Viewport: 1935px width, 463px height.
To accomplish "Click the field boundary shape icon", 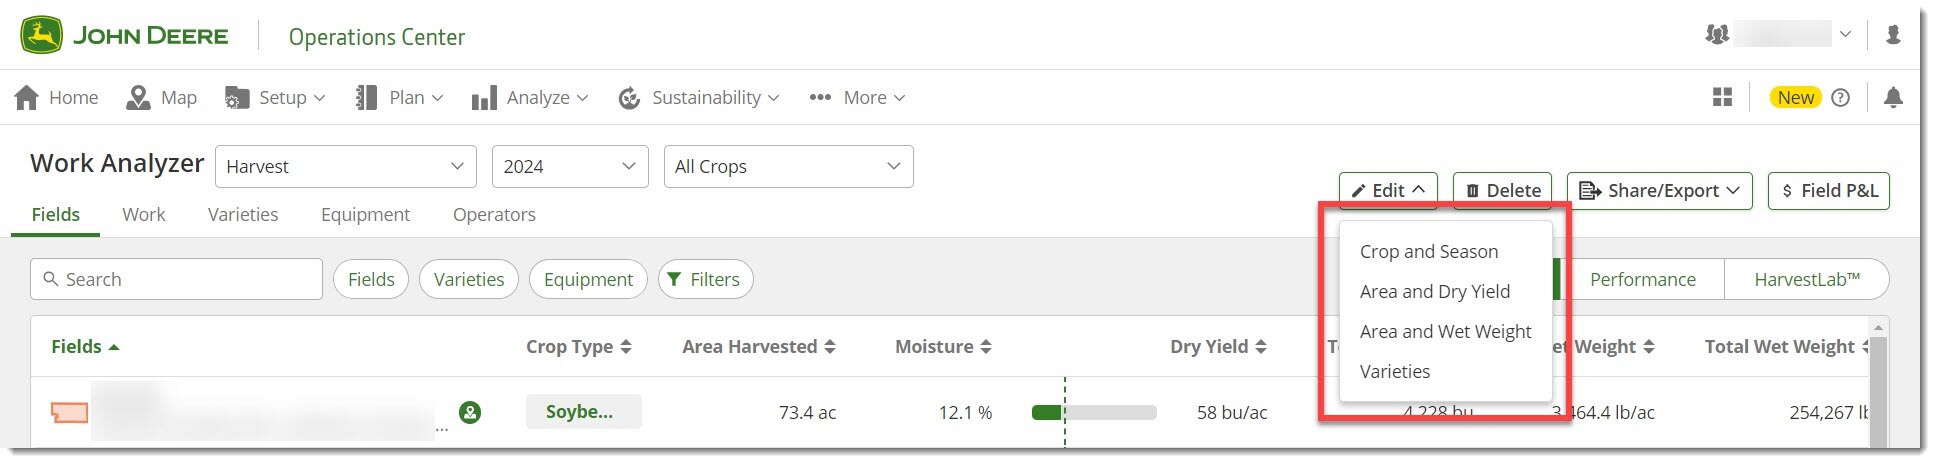I will coord(70,411).
